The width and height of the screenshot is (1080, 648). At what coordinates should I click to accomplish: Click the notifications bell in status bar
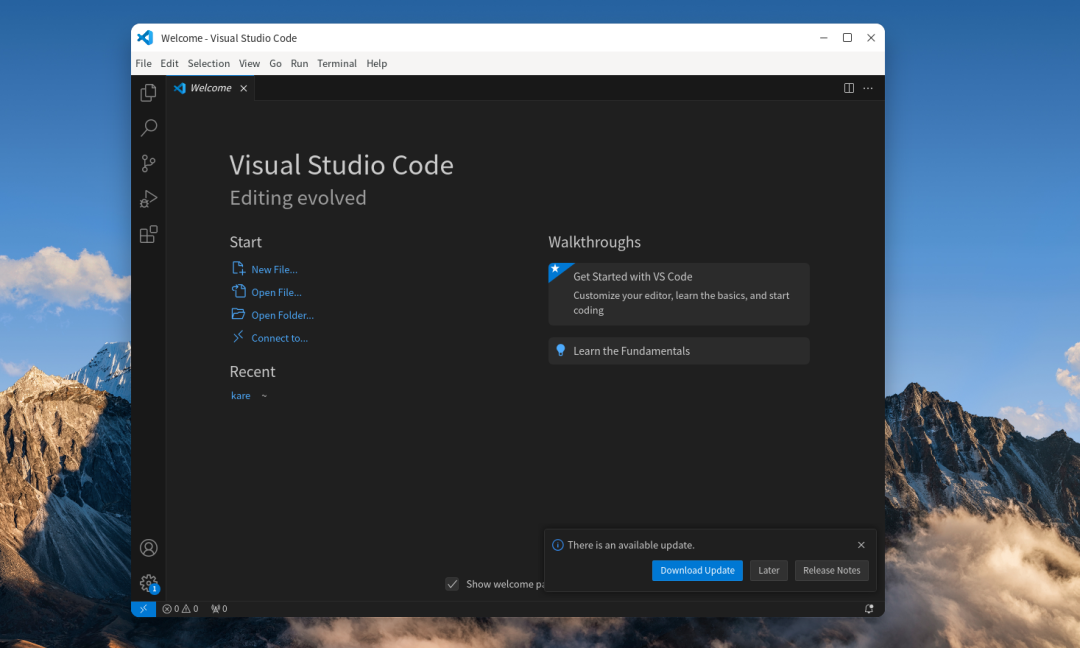[x=869, y=608]
